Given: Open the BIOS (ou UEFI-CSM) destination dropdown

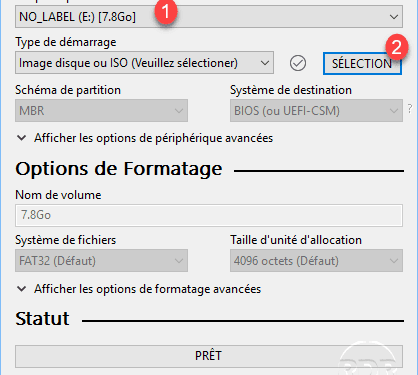Looking at the screenshot, I should click(x=316, y=110).
